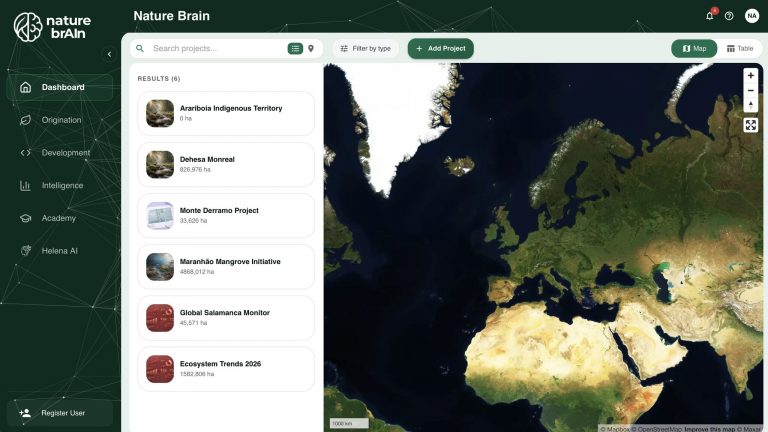Collapse the left sidebar with chevron
The image size is (768, 432).
(x=109, y=55)
